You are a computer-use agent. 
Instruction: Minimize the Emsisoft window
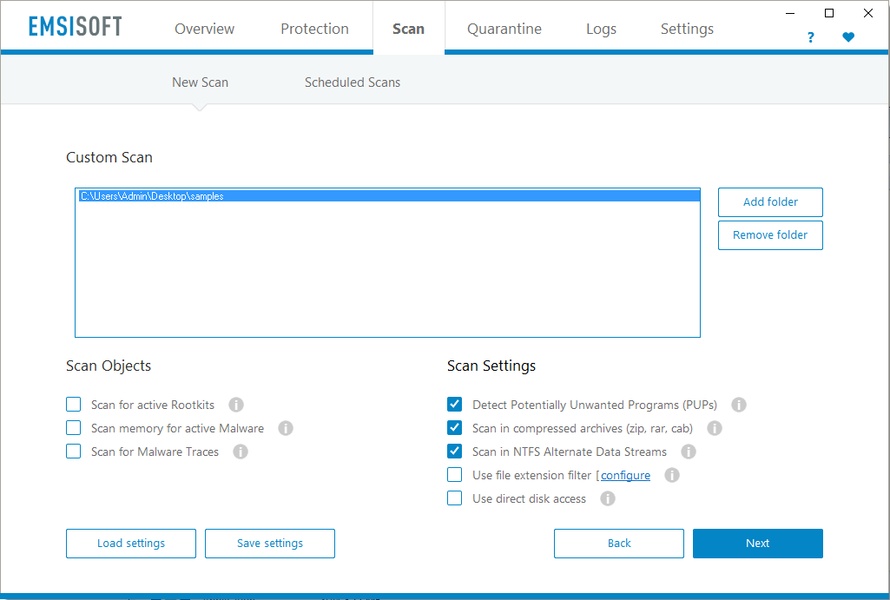790,13
